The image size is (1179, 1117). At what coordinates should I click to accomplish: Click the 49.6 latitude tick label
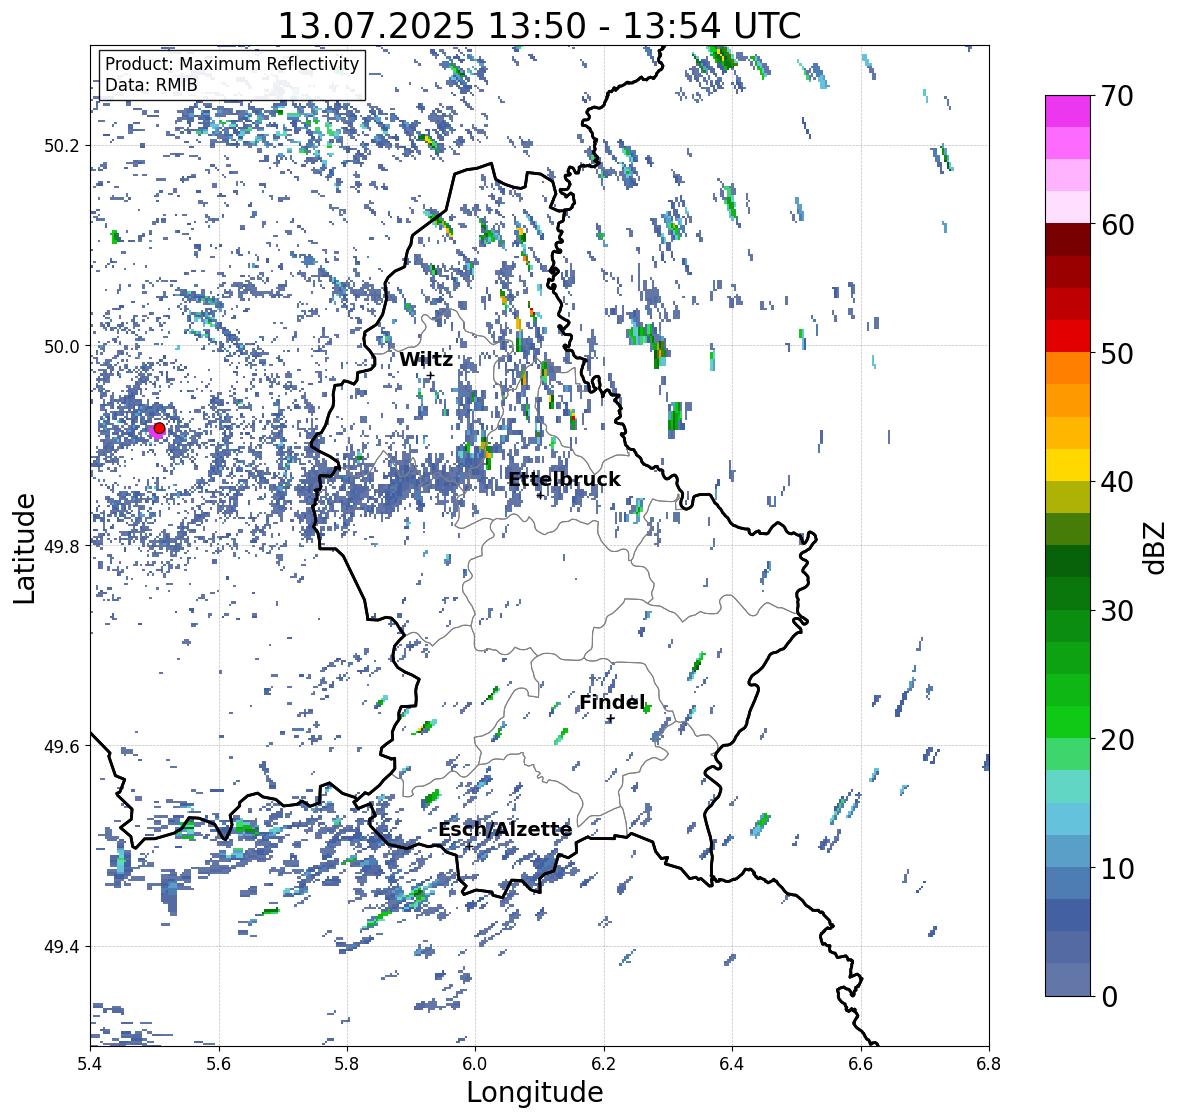click(62, 746)
